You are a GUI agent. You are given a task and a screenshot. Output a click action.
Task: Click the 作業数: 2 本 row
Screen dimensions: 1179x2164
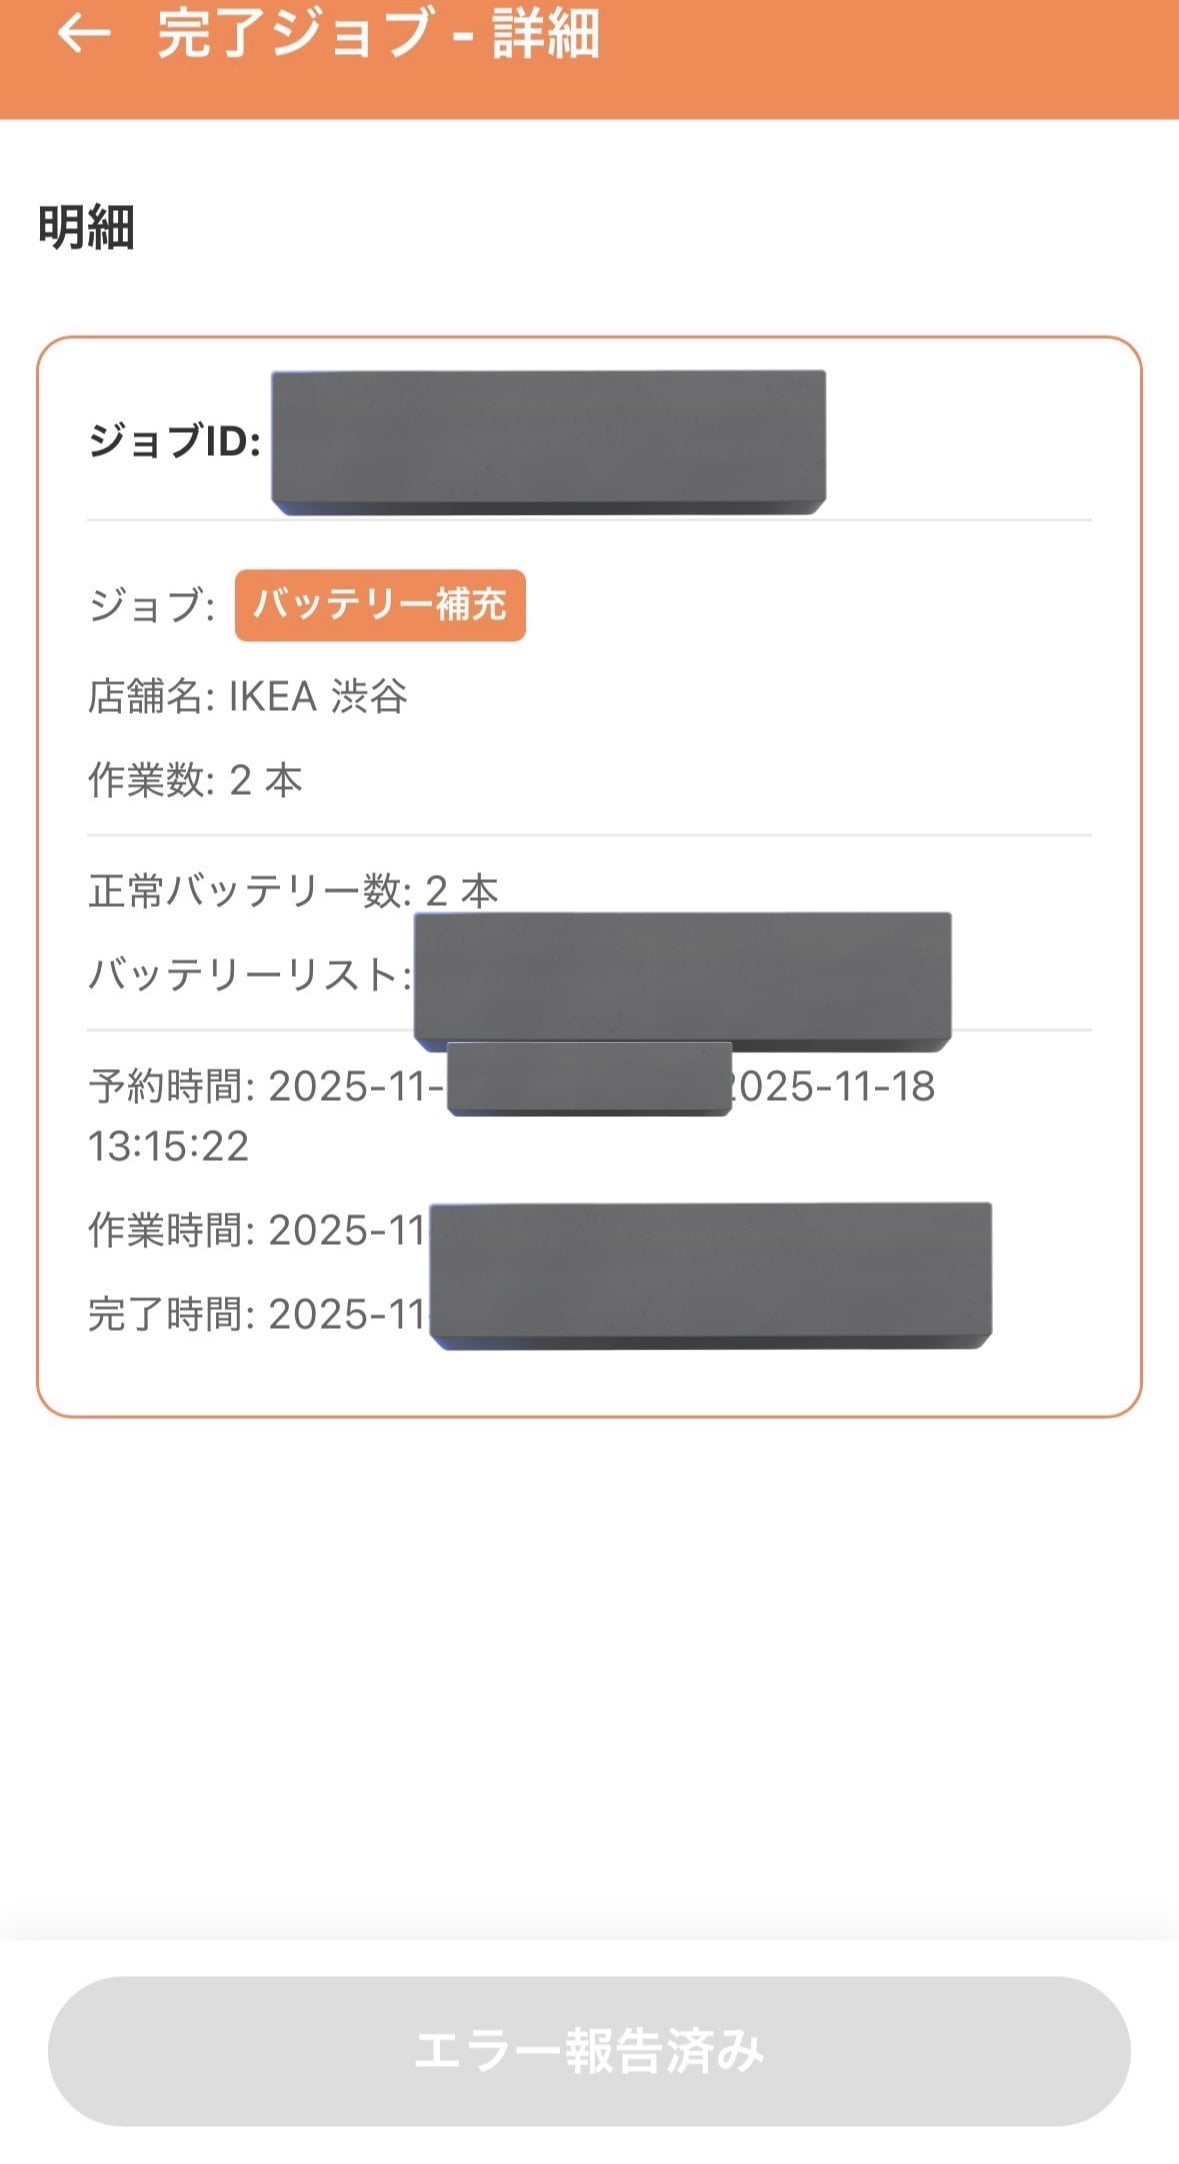point(196,781)
